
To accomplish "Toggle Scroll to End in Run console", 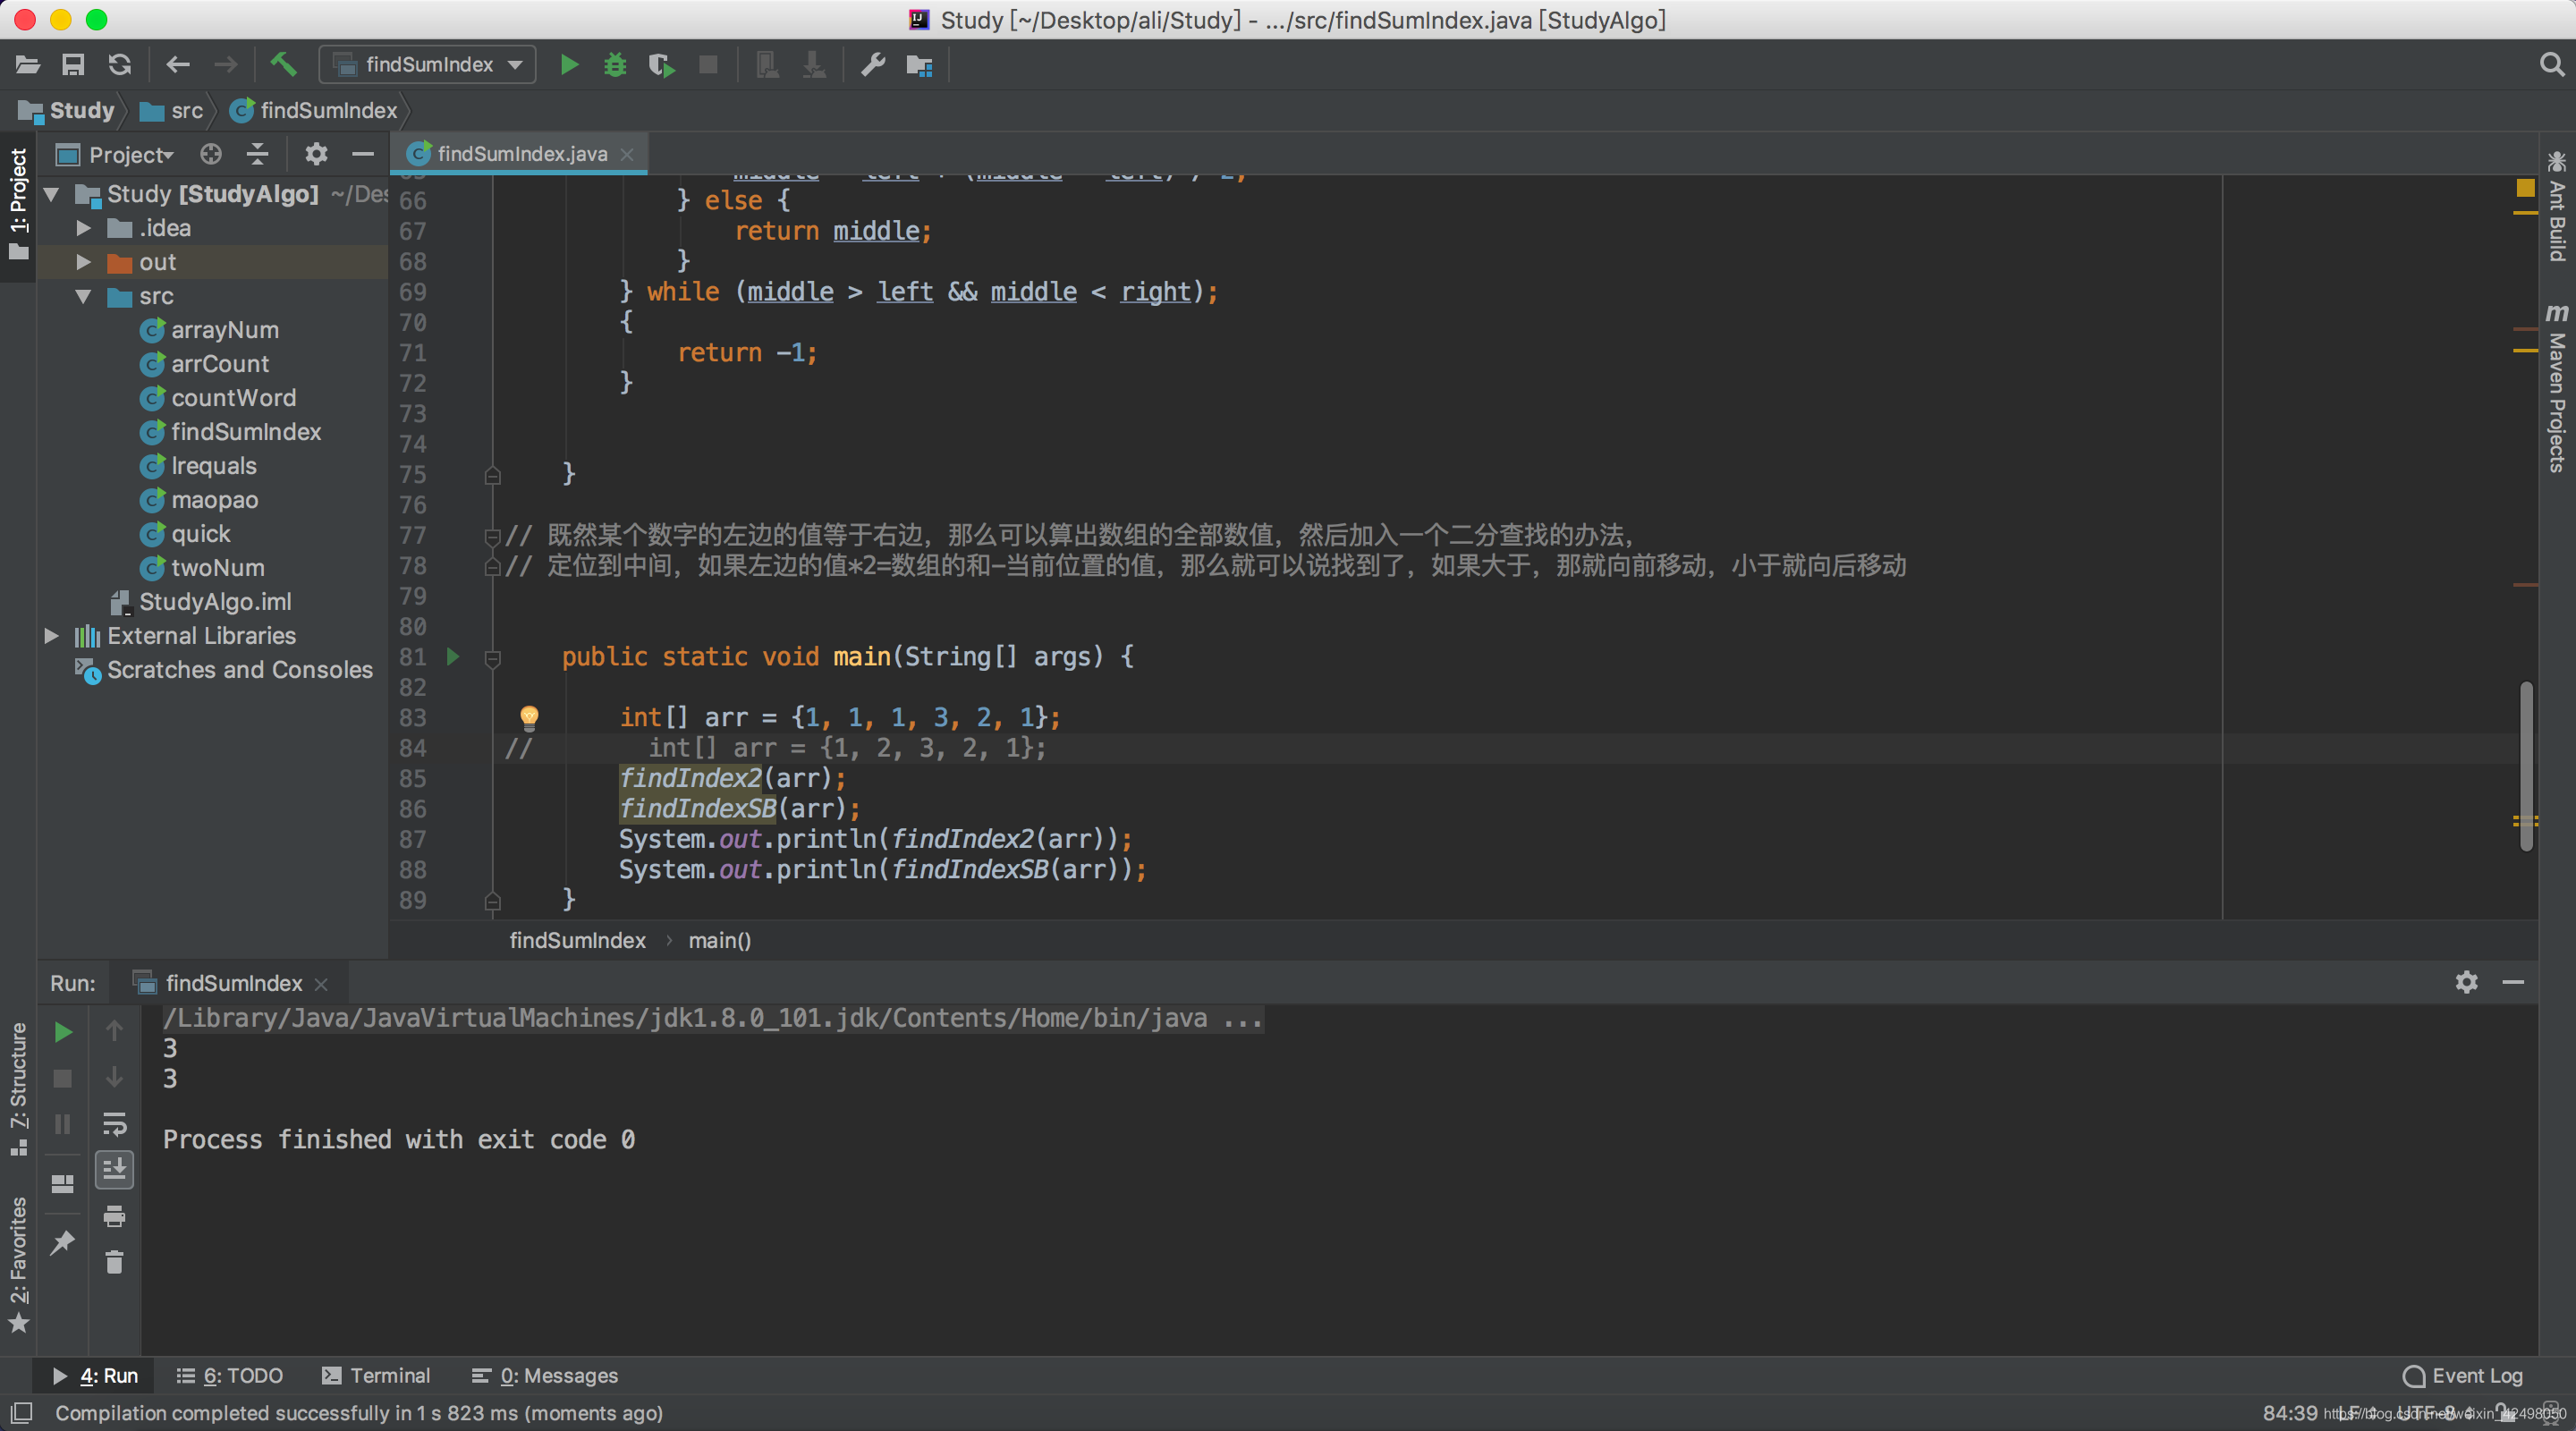I will point(114,1169).
